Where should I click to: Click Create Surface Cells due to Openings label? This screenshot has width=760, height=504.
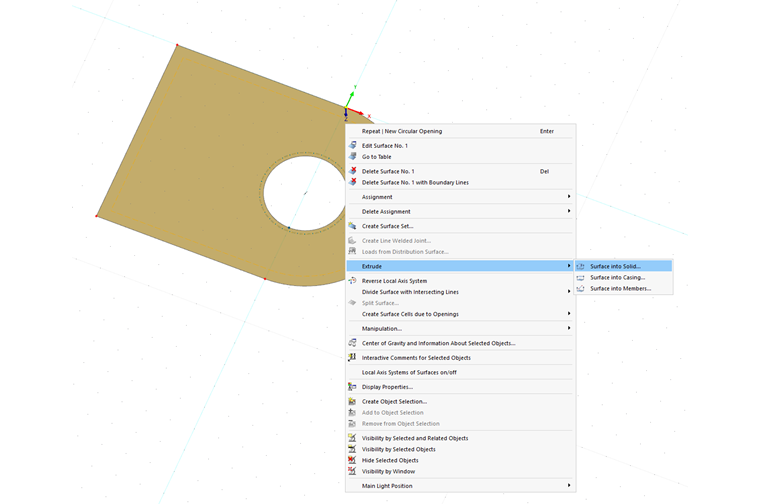[x=410, y=314]
